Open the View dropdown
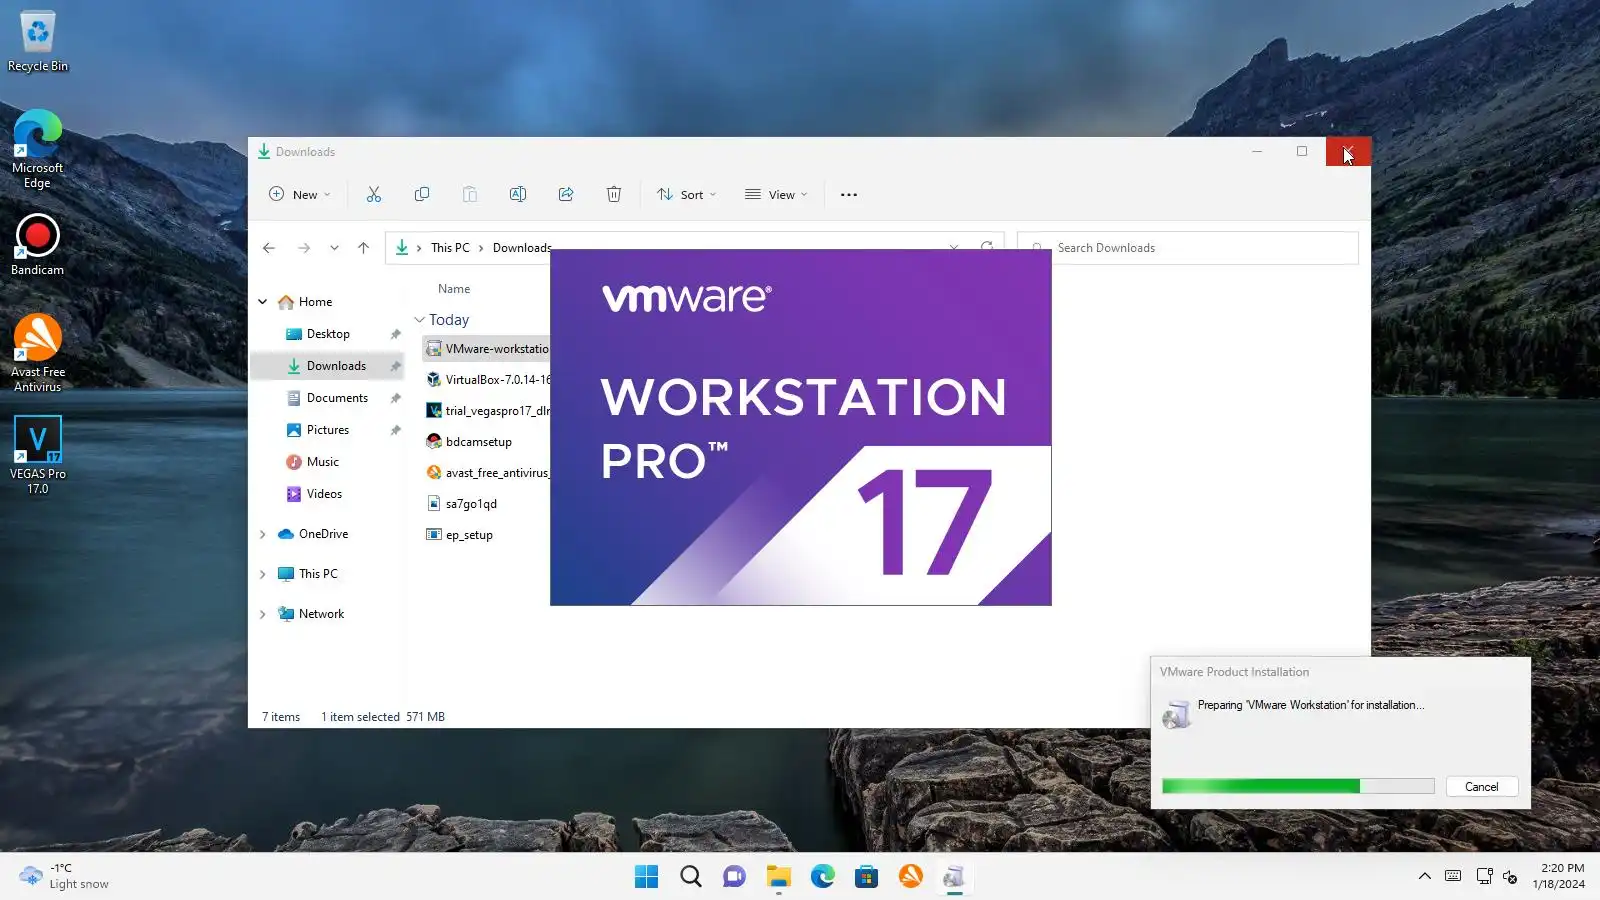The width and height of the screenshot is (1600, 900). click(776, 194)
